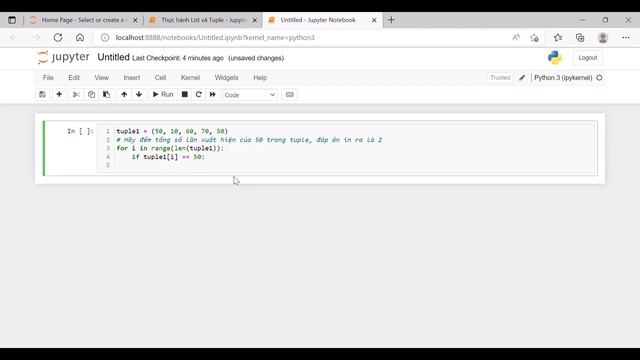Close the Untitled Jupyter Notebook tab
The image size is (640, 360).
[374, 20]
